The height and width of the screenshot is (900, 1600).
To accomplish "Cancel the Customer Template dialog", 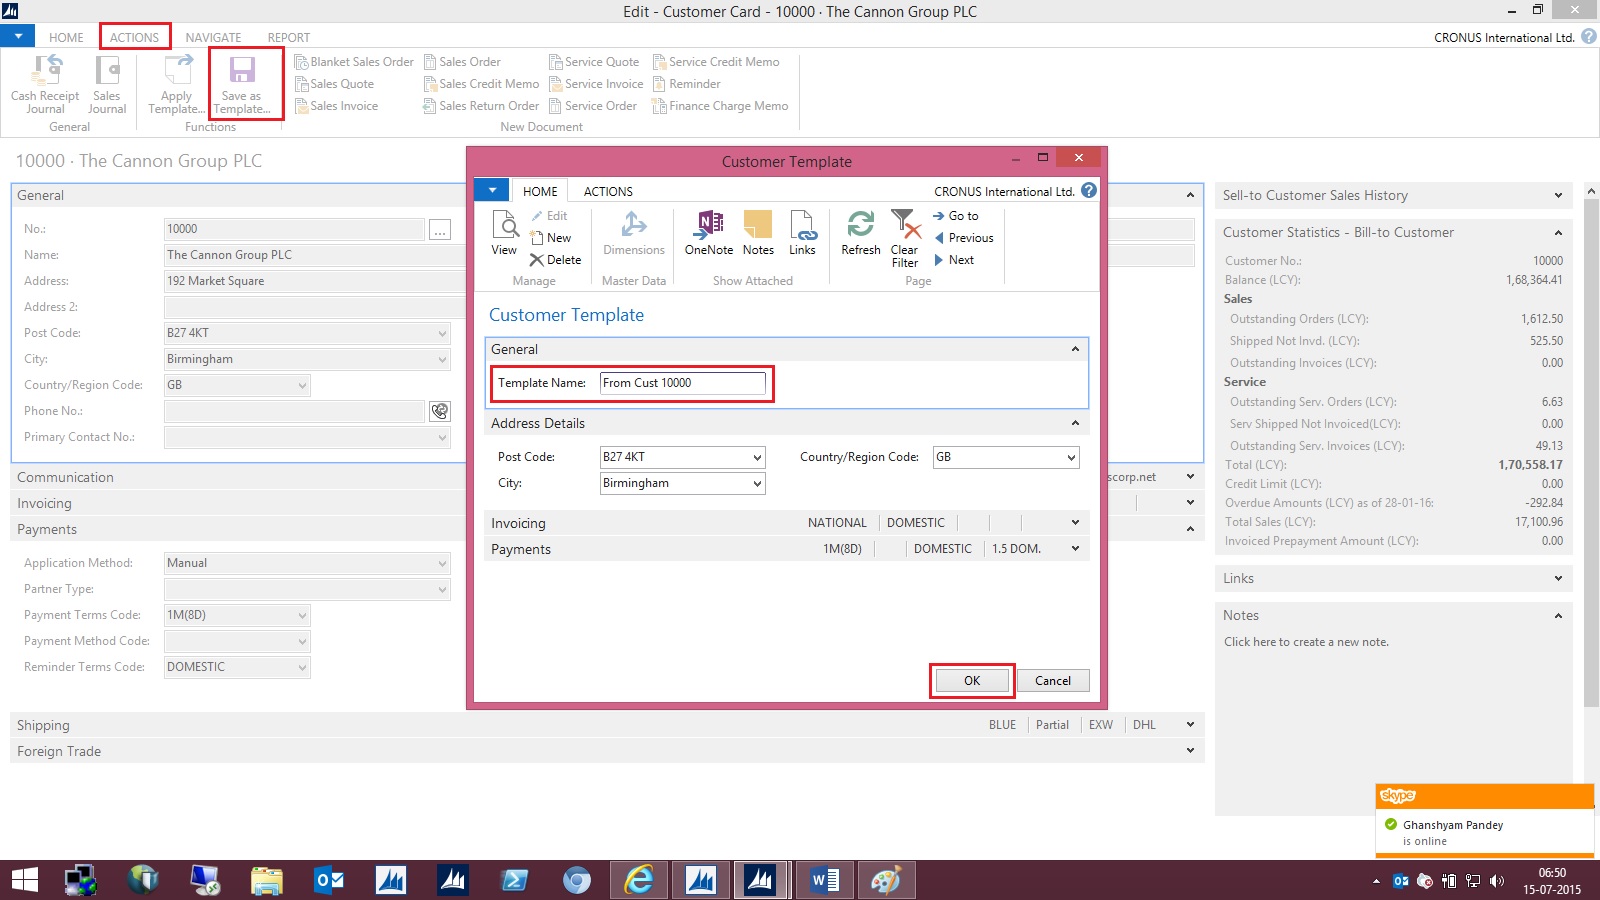I will pyautogui.click(x=1053, y=681).
